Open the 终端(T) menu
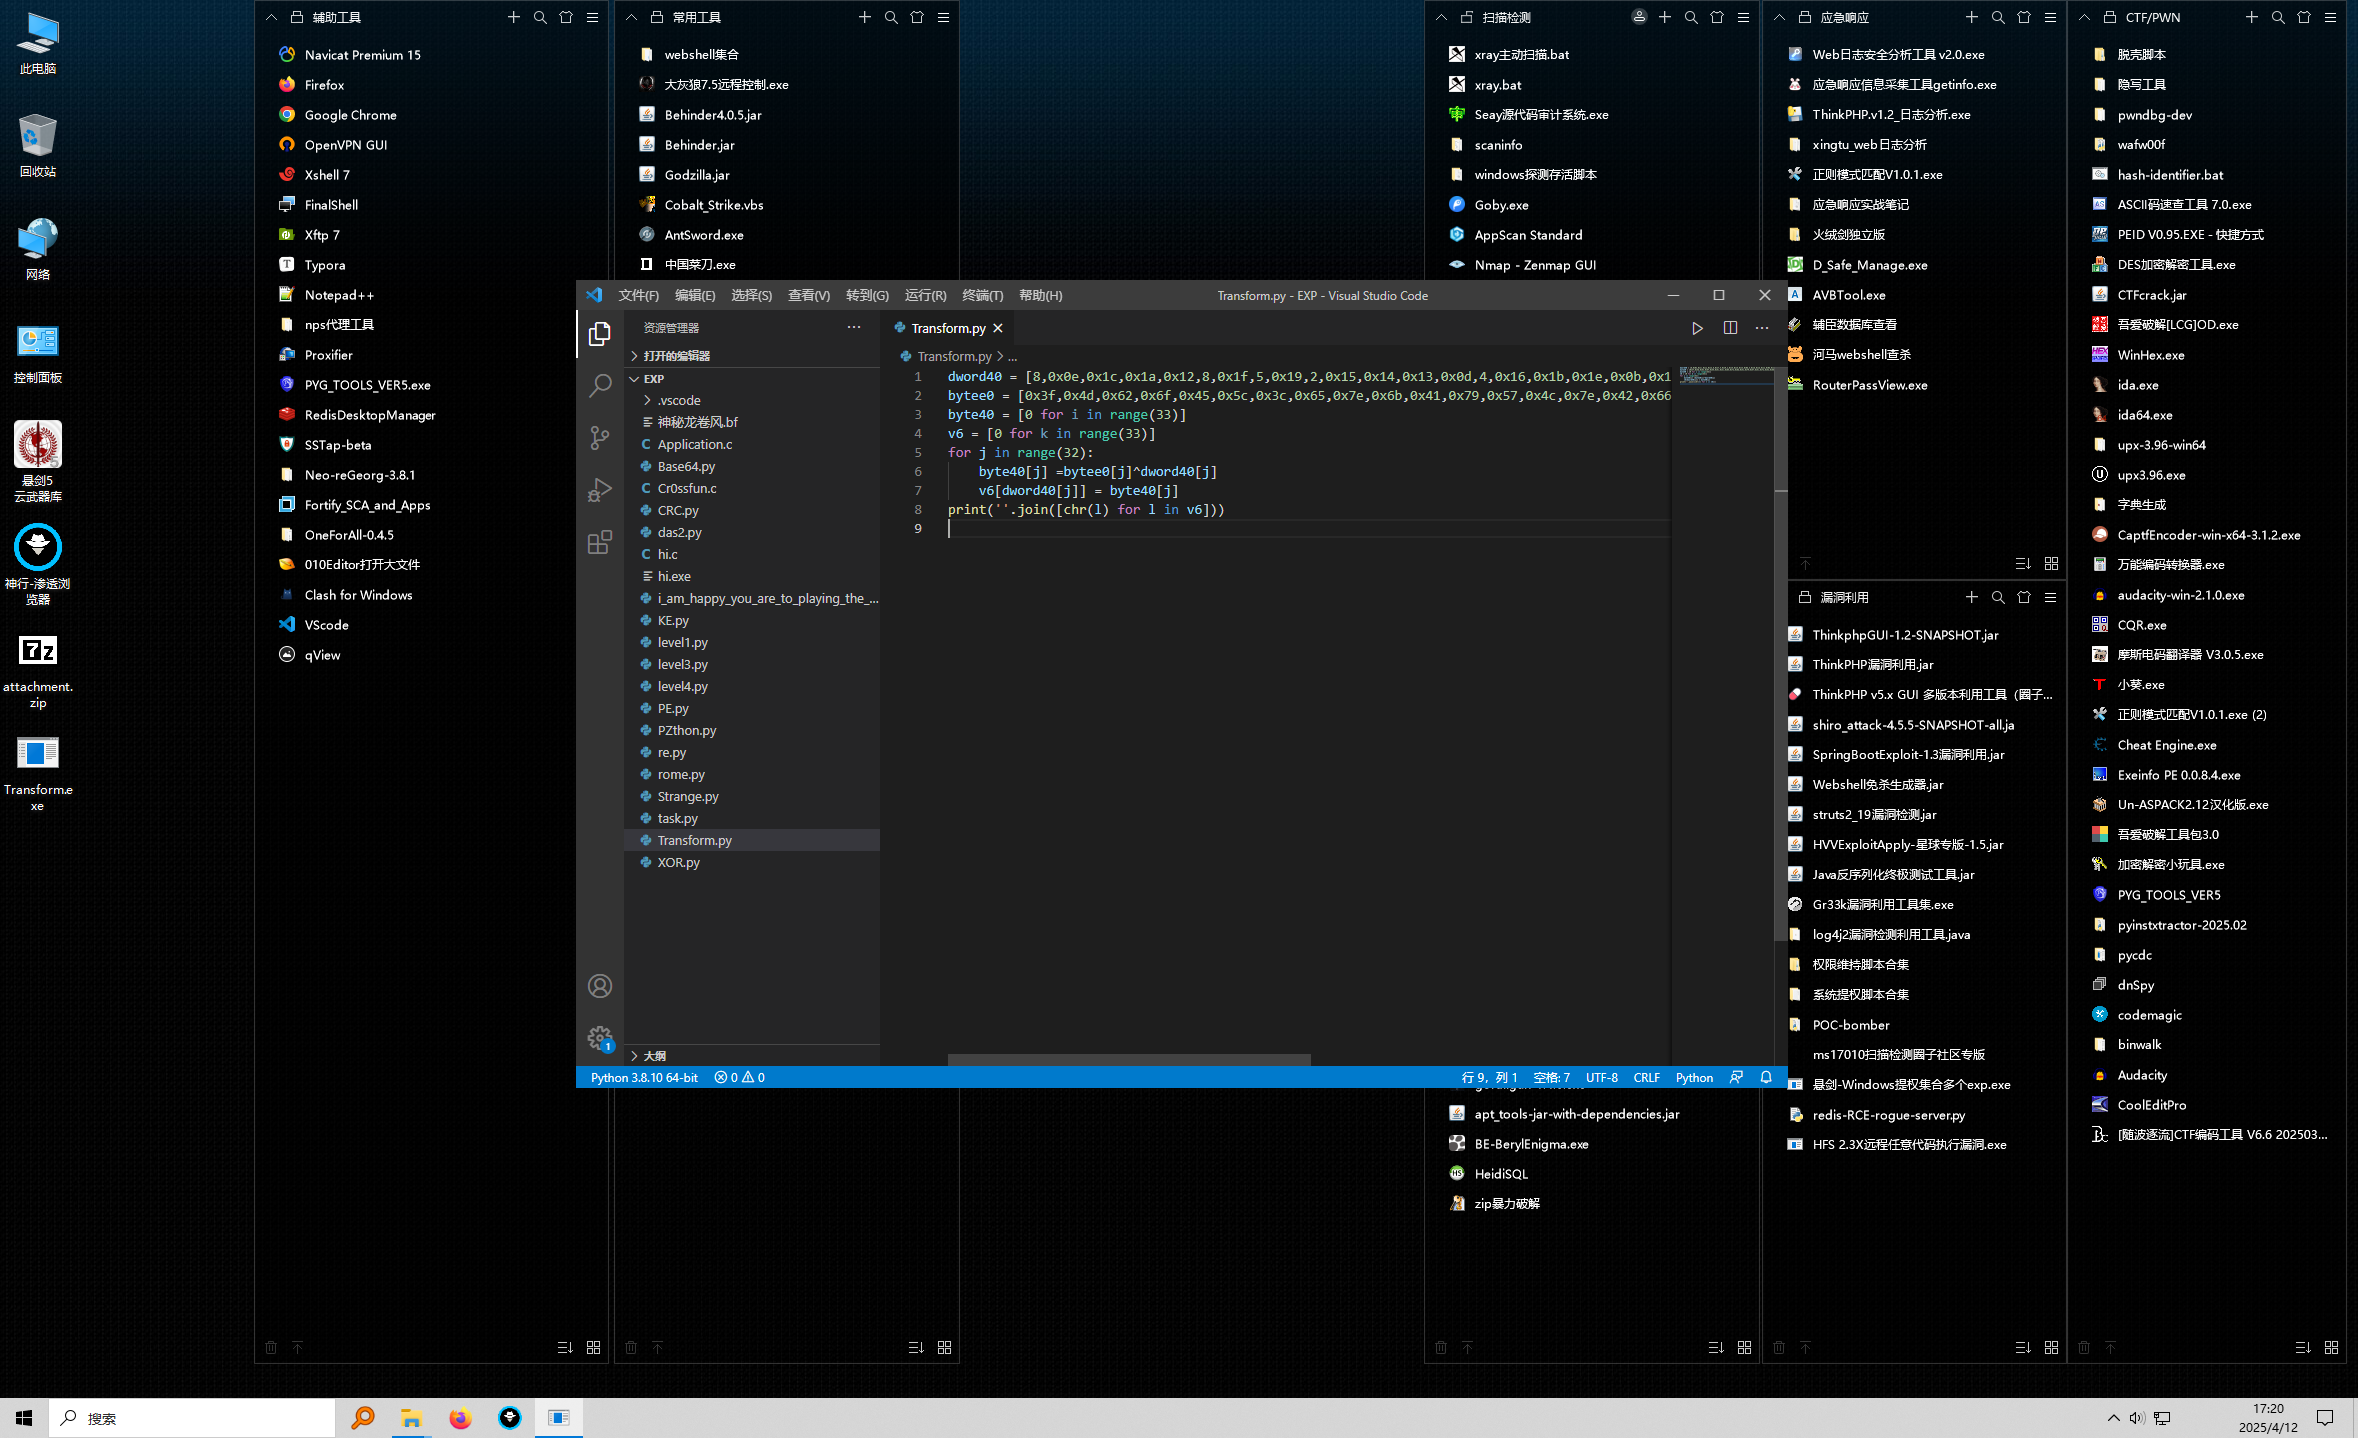2358x1438 pixels. [982, 295]
